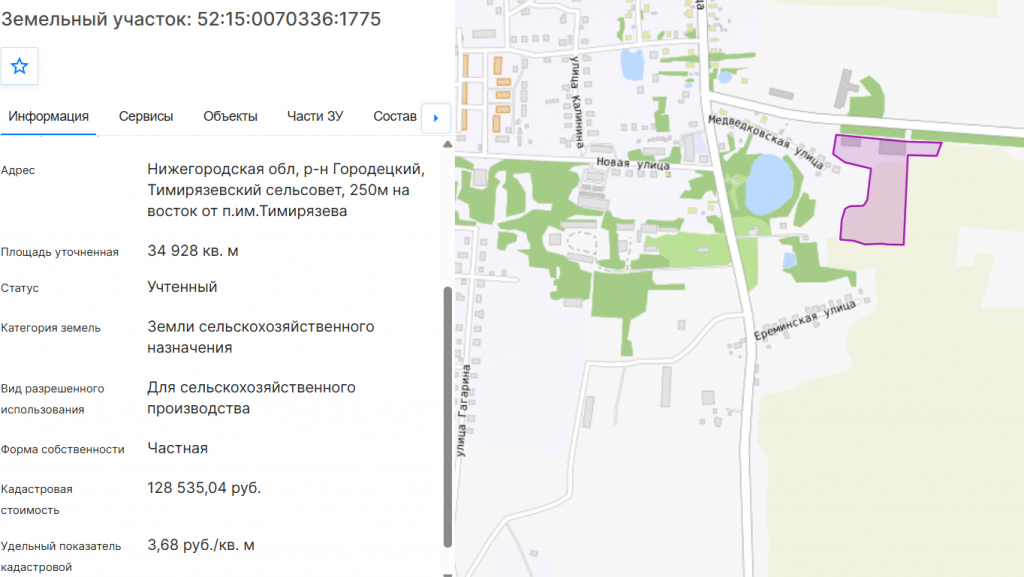Click the scrollbar down arrow
This screenshot has width=1024, height=577.
(447, 574)
